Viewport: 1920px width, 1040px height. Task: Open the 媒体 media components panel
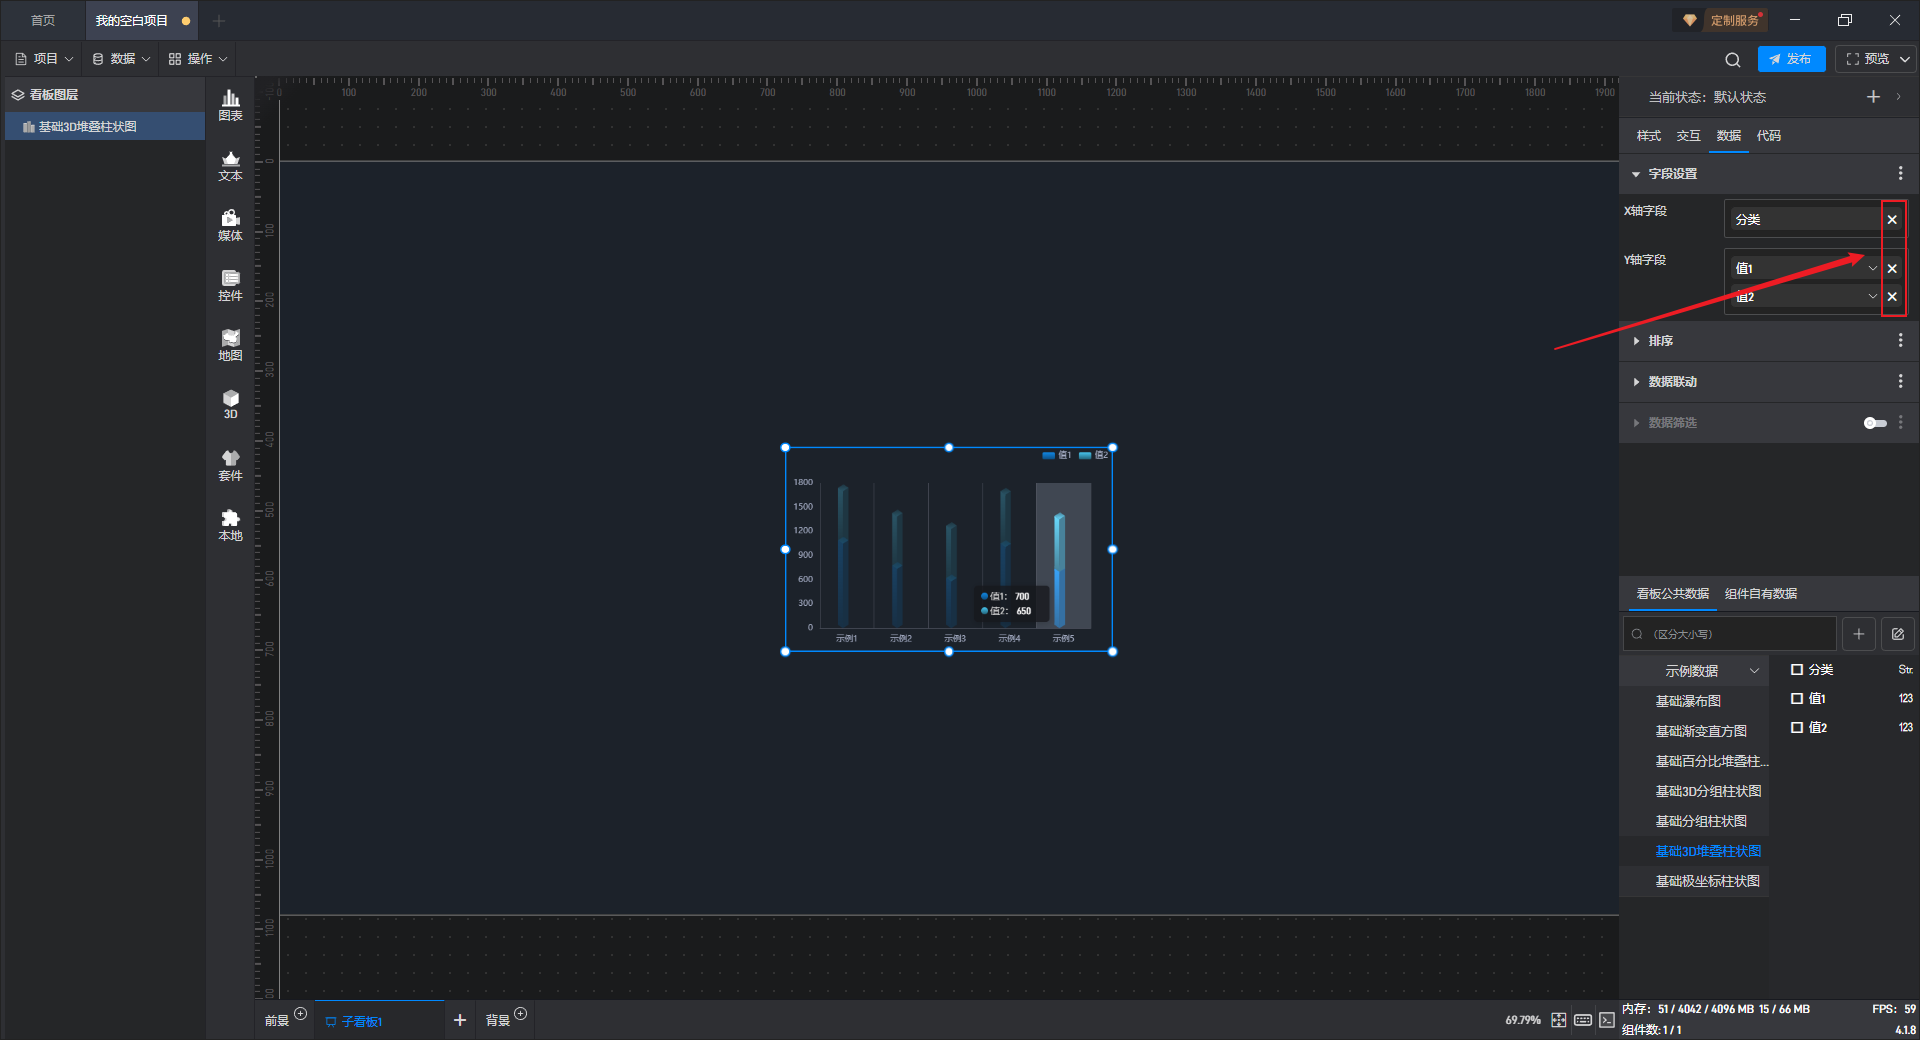point(230,225)
